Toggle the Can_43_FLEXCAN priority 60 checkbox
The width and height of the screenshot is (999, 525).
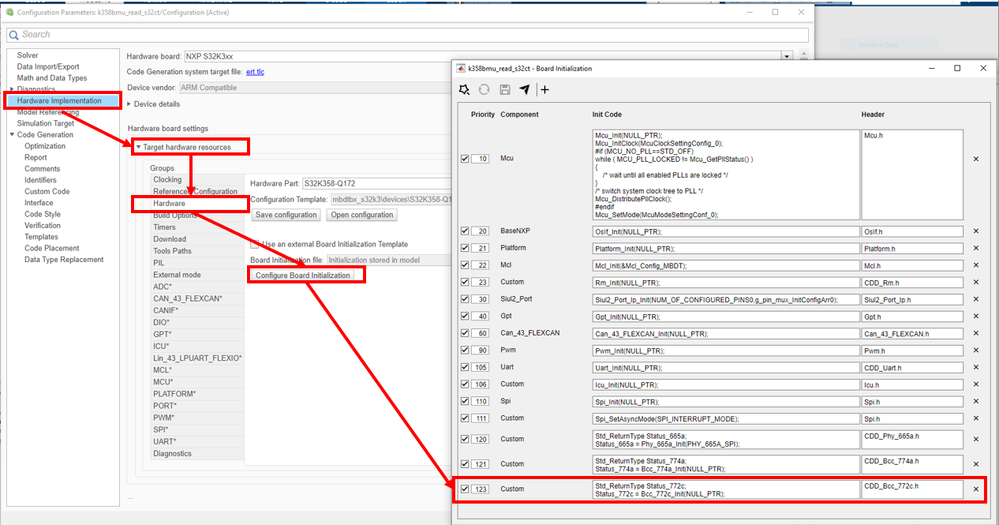pos(464,333)
